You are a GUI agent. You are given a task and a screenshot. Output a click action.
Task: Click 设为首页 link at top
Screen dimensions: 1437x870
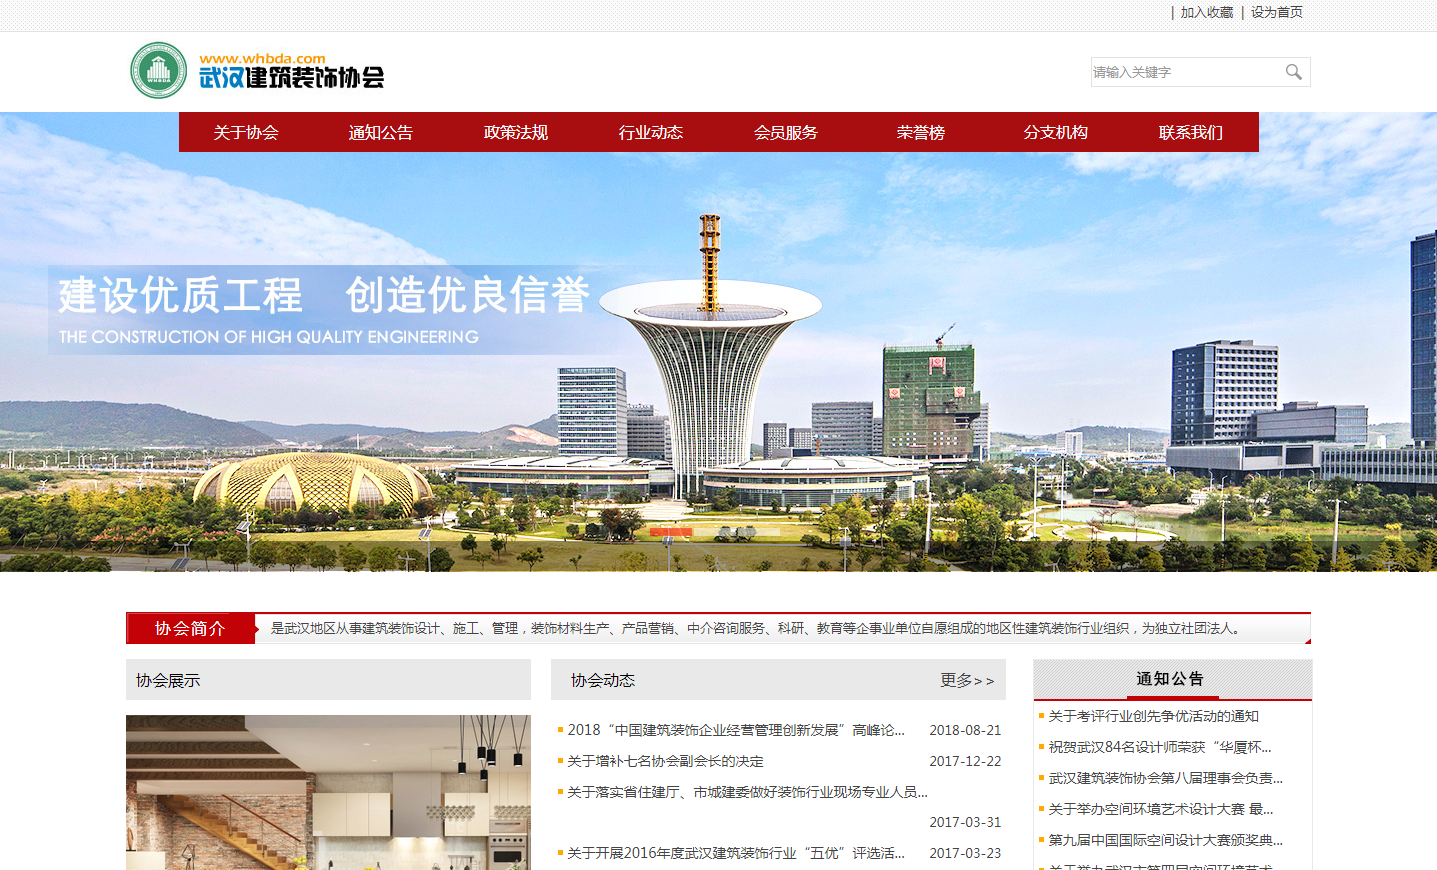[1276, 12]
